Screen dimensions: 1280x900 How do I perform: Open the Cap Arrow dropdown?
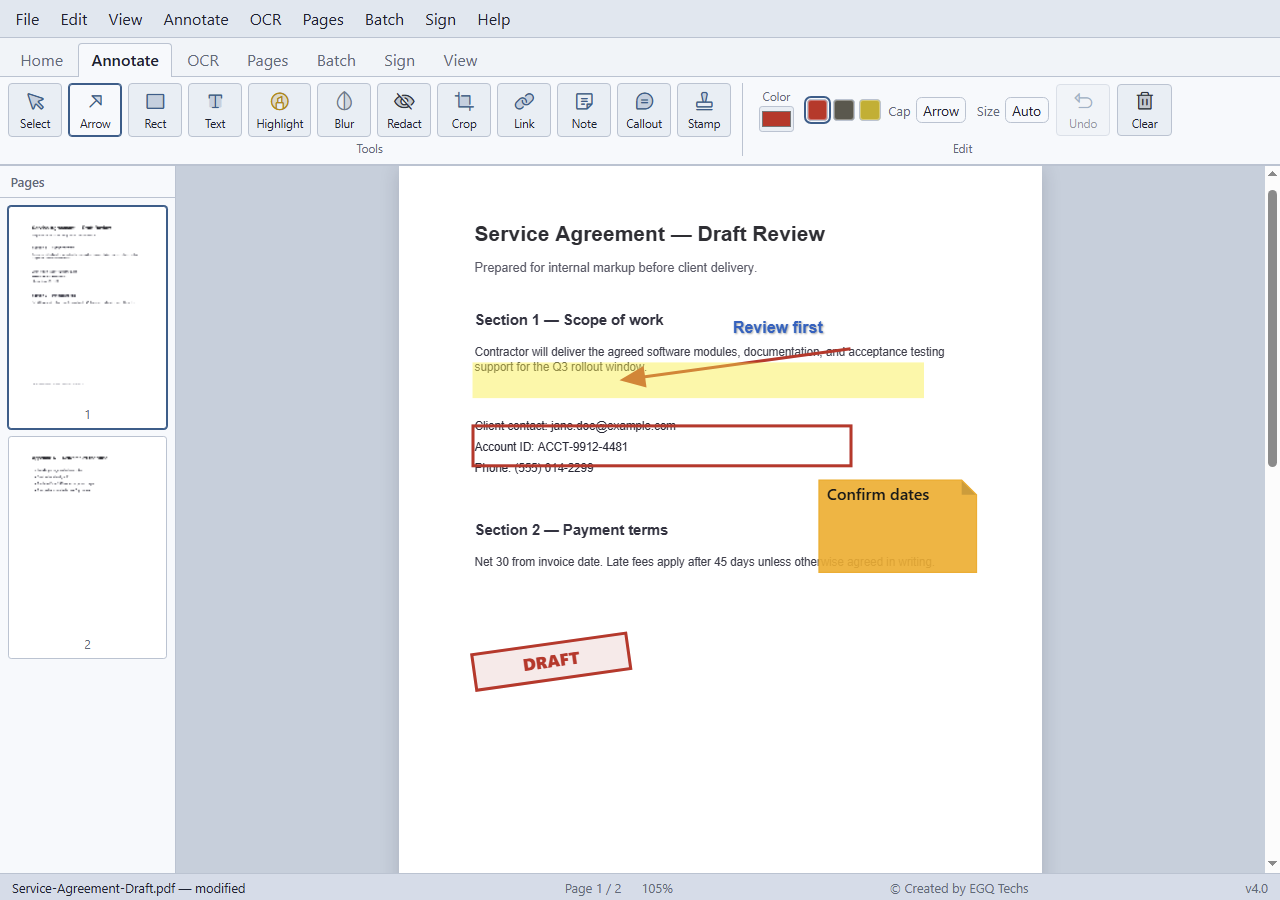(940, 111)
